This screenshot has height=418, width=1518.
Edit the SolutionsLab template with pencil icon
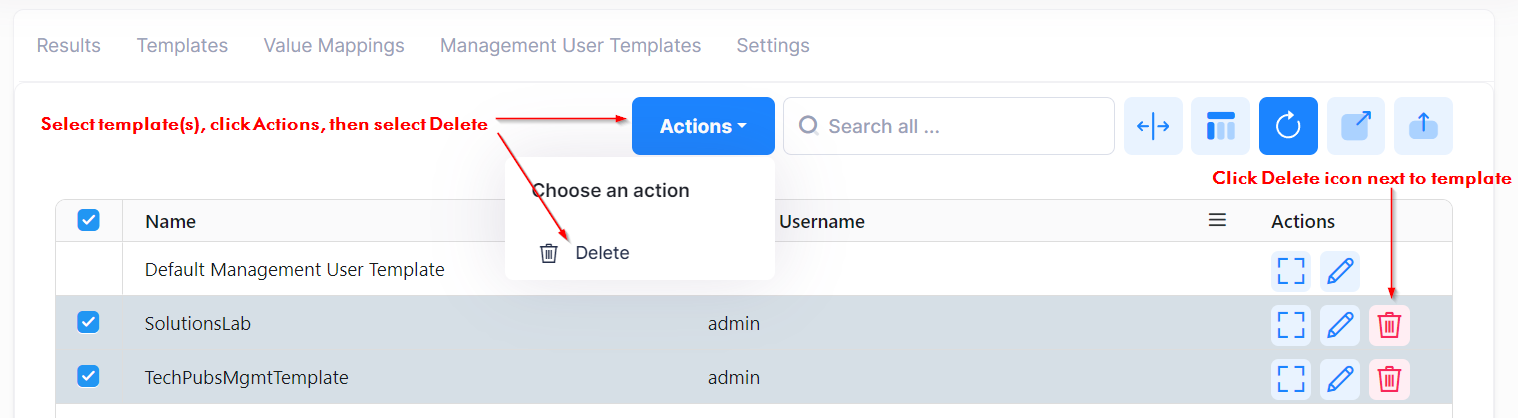[1340, 325]
